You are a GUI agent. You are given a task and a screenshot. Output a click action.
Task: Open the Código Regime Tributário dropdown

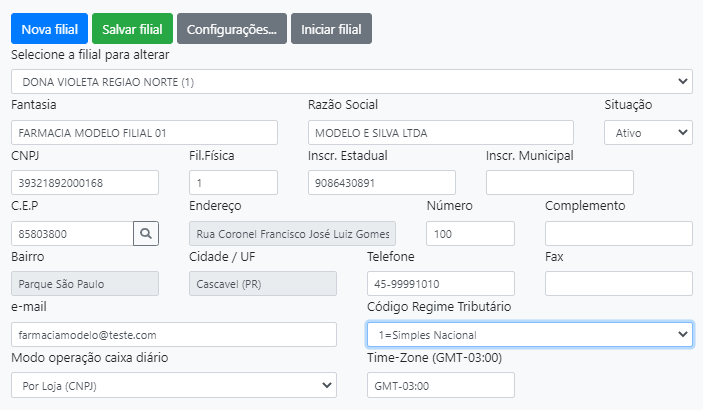click(529, 334)
